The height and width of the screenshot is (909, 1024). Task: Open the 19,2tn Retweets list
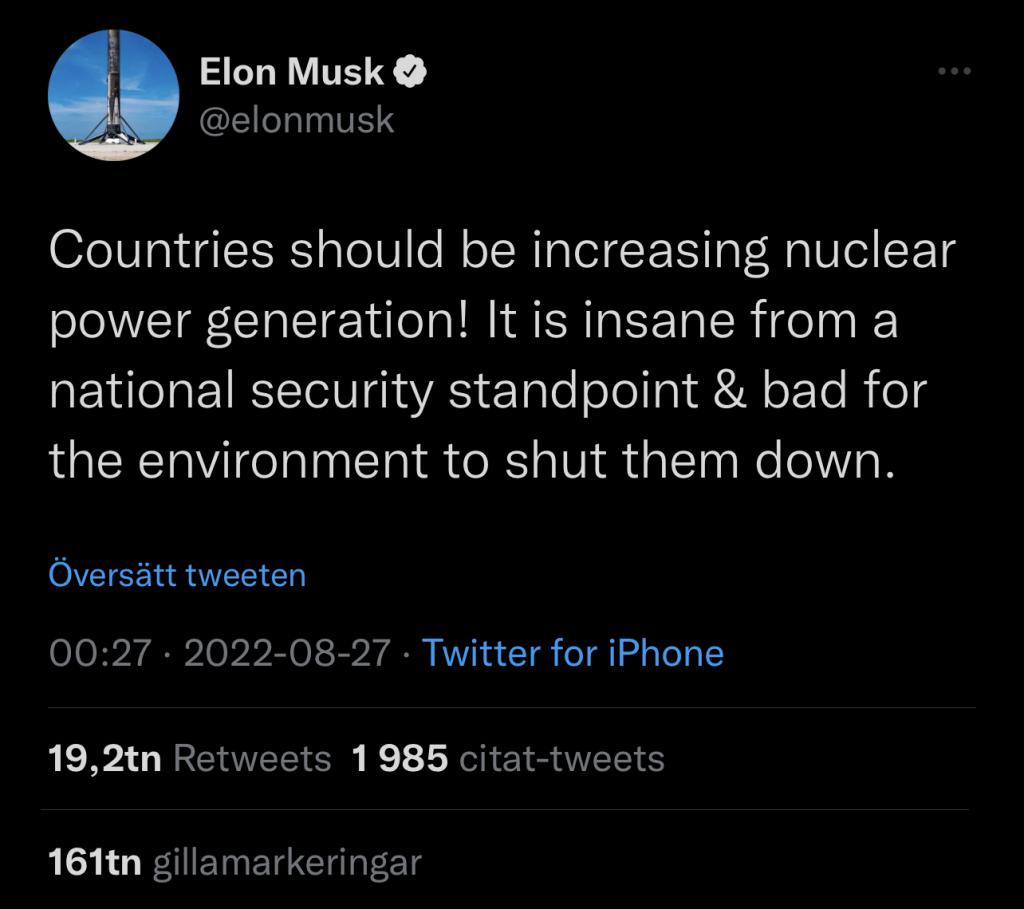point(189,759)
